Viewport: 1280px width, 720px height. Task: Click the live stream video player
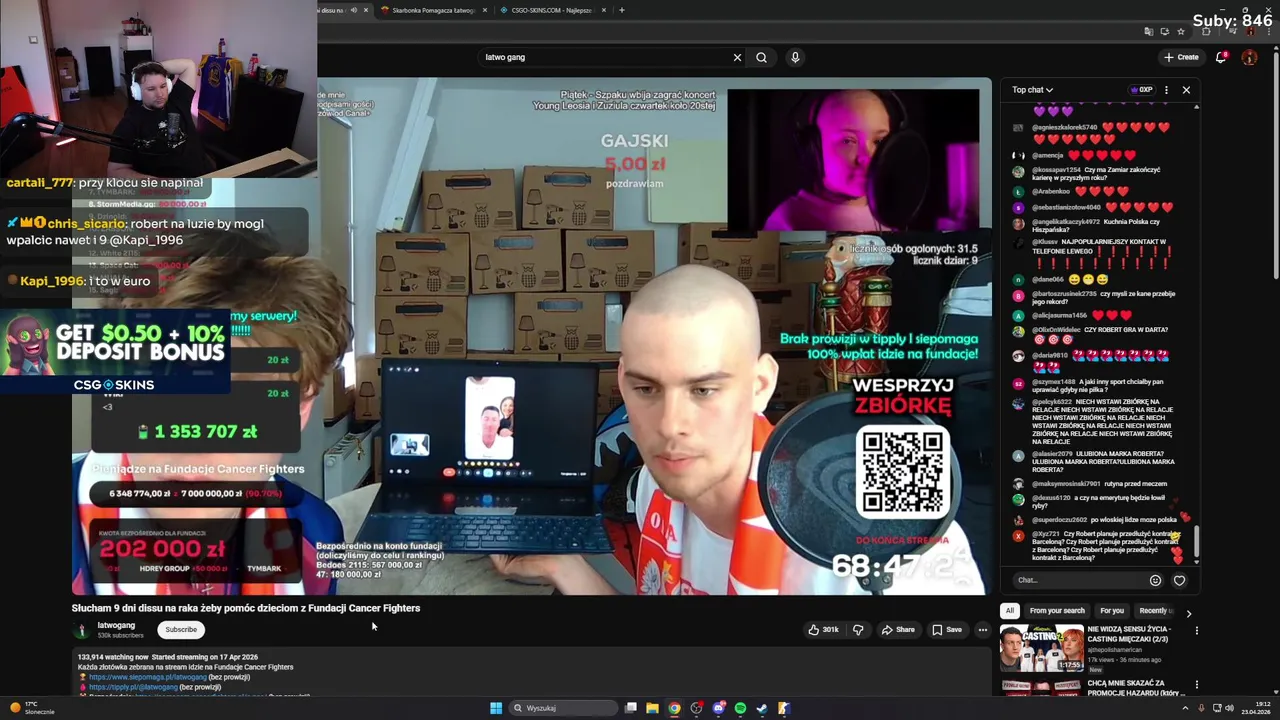531,337
